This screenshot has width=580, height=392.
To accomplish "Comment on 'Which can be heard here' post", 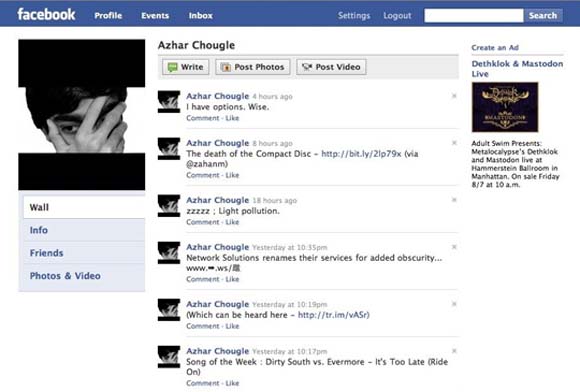I will [203, 326].
